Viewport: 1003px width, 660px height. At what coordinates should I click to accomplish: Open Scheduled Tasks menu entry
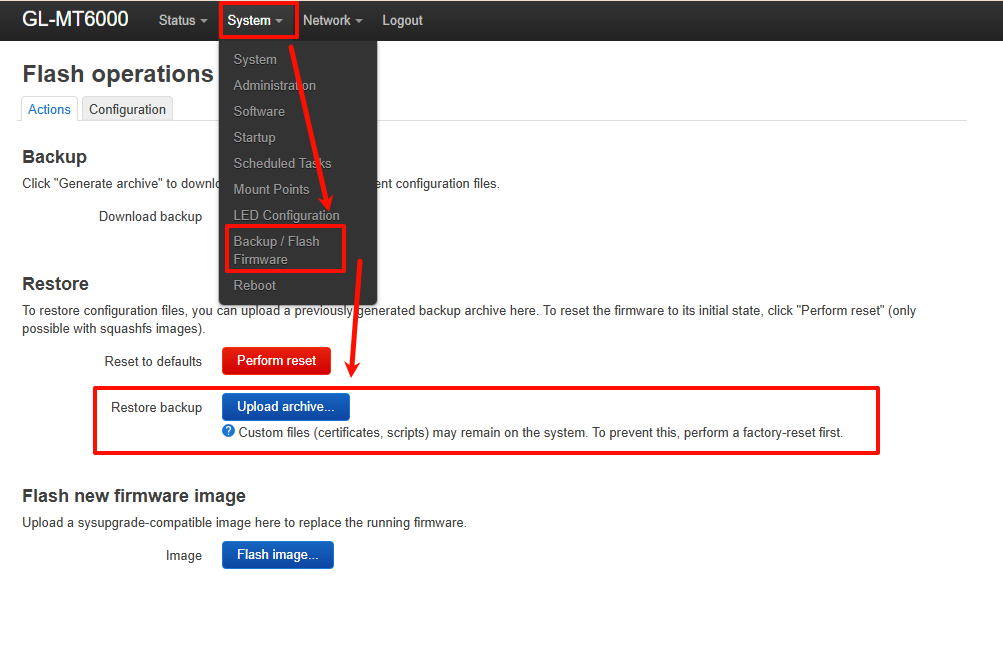282,163
